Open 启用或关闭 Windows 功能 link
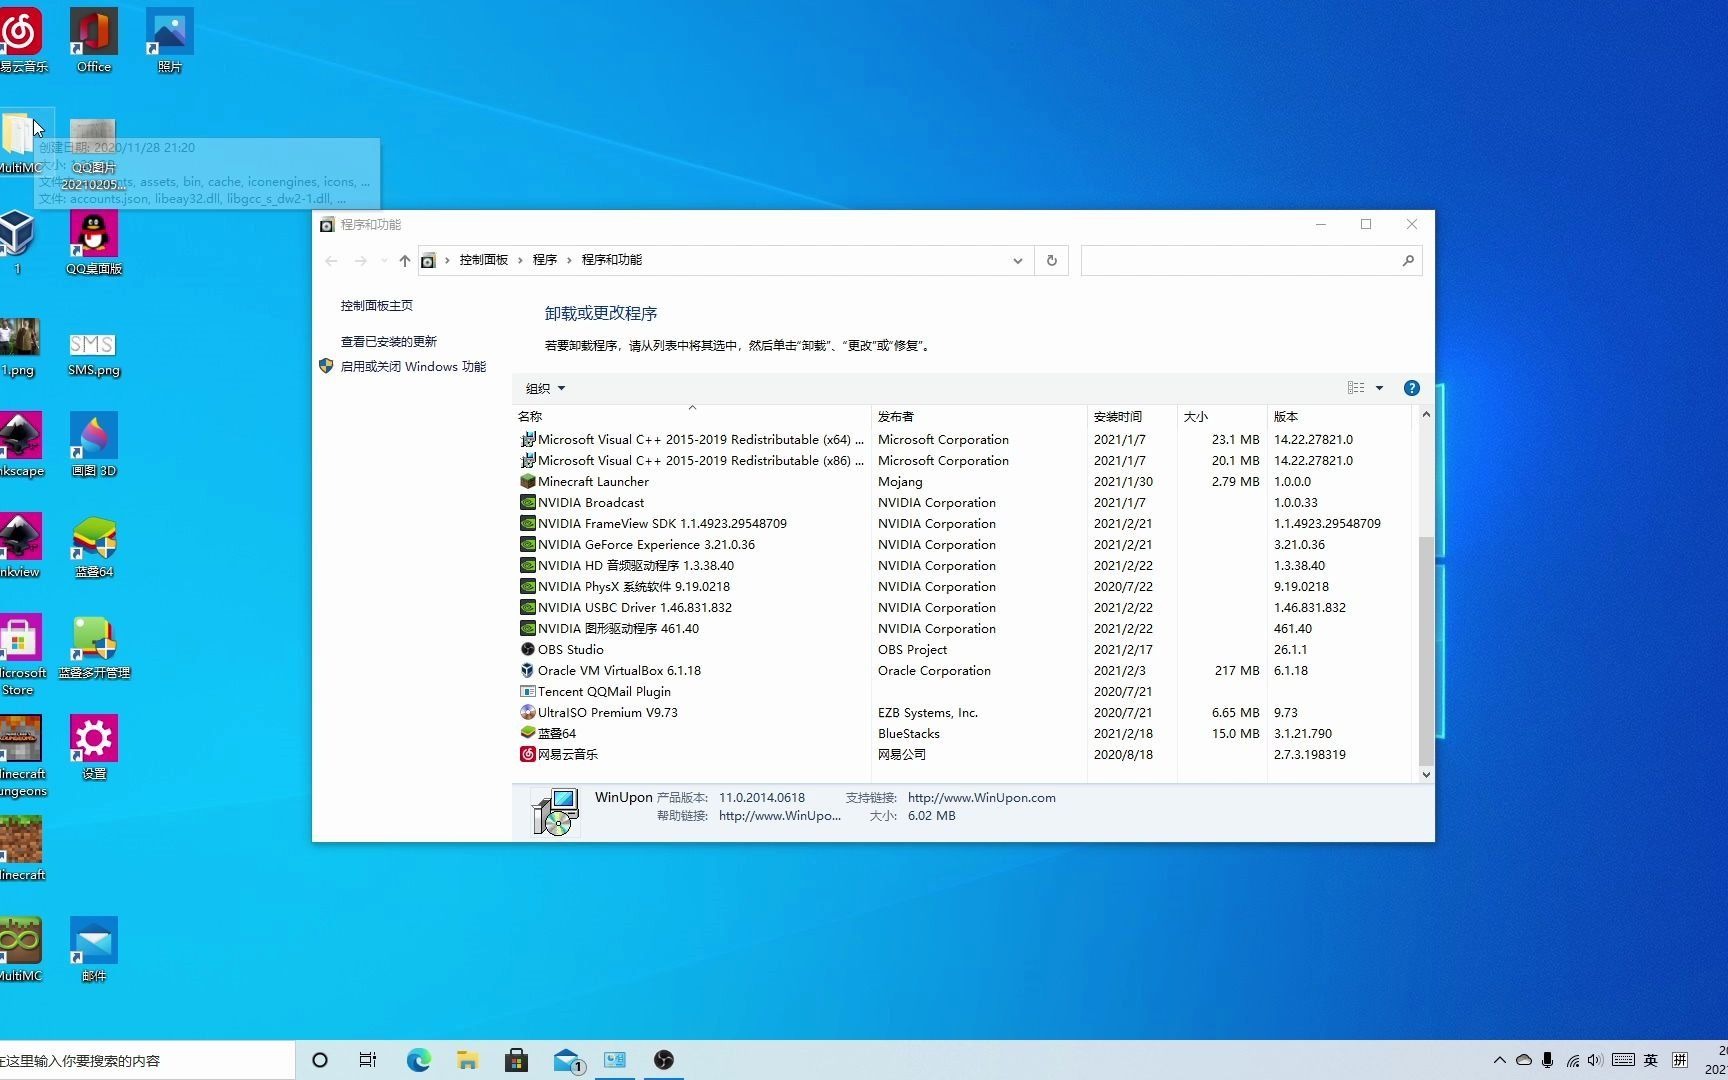 [x=413, y=367]
